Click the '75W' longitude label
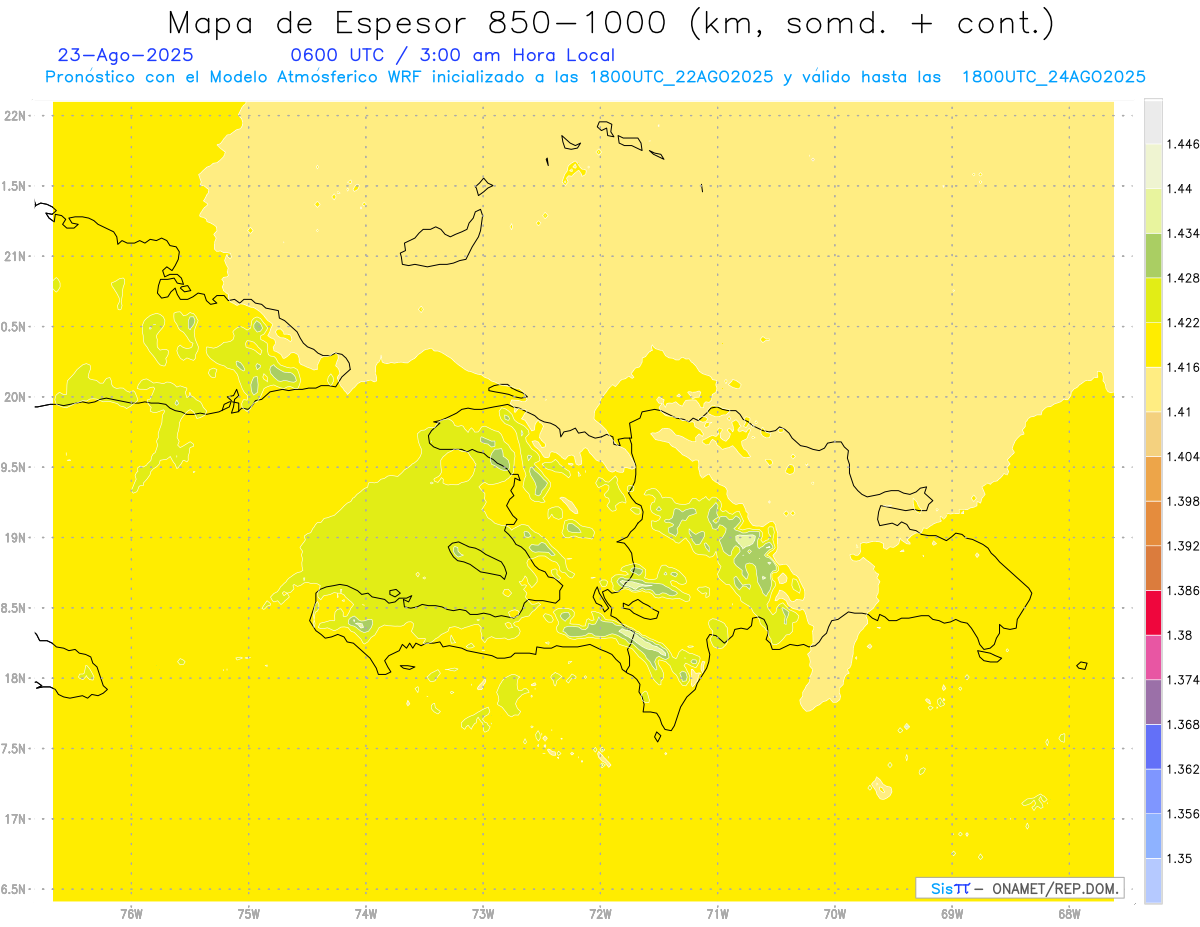Screen dimensions: 1200x927 coord(248,914)
